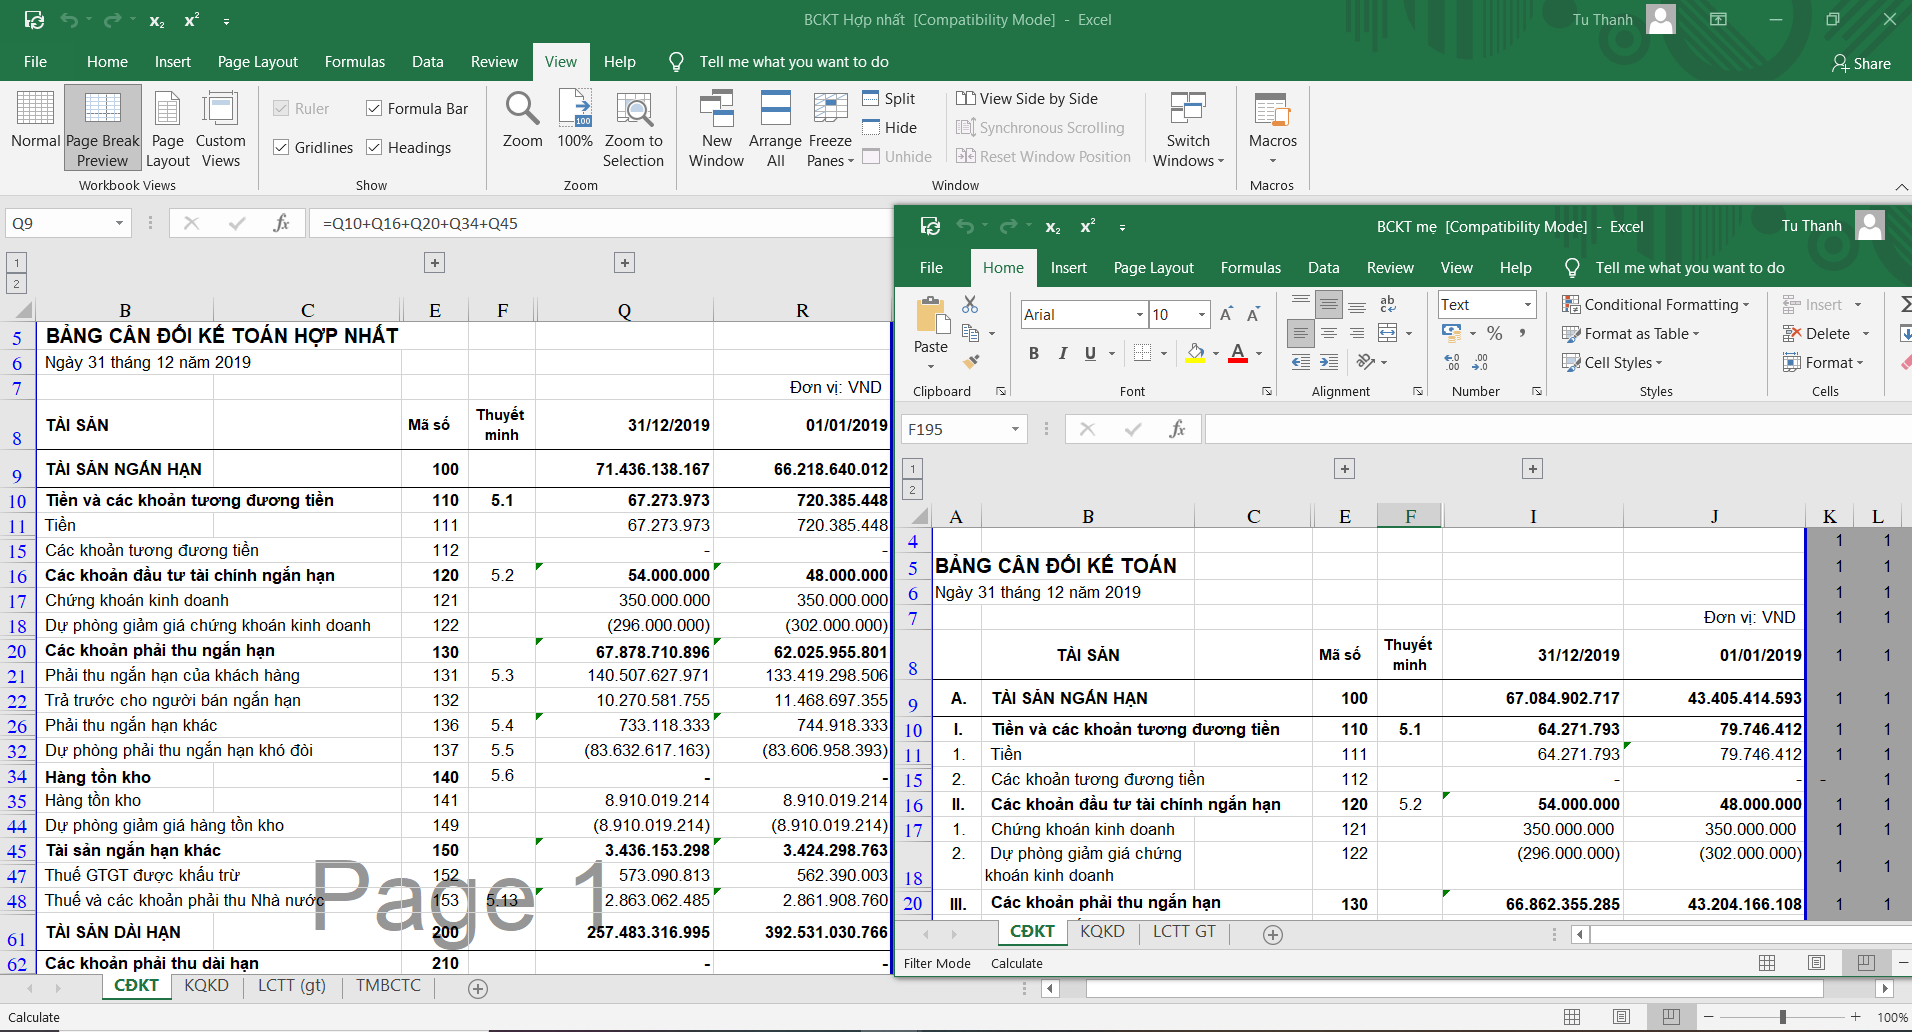The image size is (1912, 1032).
Task: Click the yellow fill color button
Action: (x=1195, y=353)
